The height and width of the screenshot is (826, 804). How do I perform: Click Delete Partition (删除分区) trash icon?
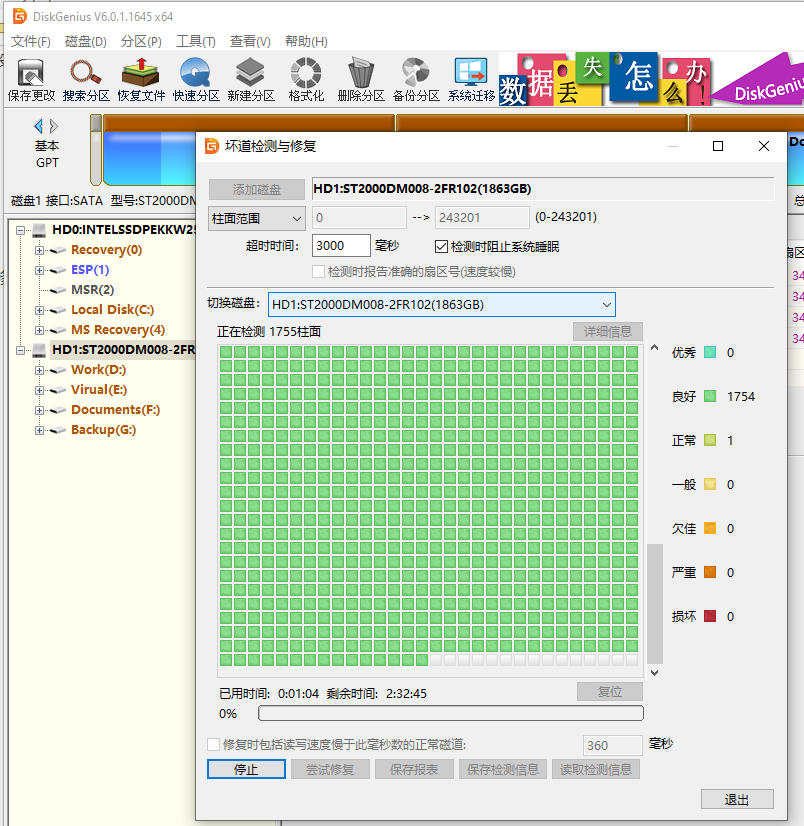pyautogui.click(x=361, y=80)
